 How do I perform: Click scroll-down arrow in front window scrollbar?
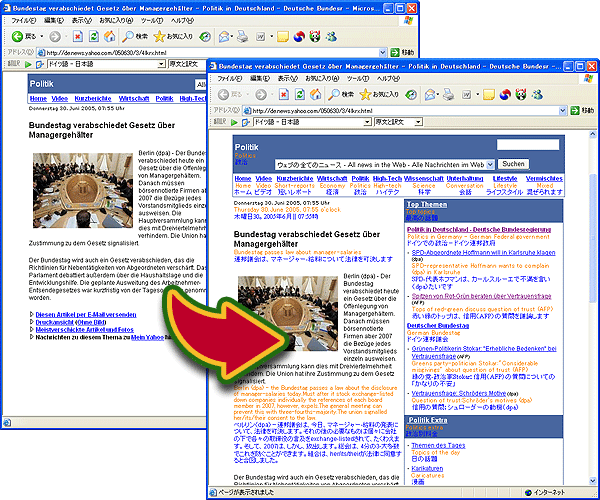pyautogui.click(x=593, y=481)
